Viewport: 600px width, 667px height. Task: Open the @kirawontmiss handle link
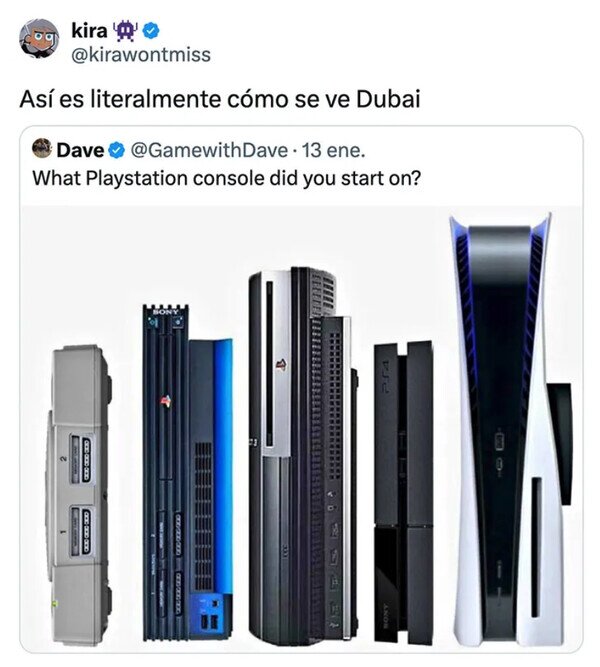coord(141,54)
